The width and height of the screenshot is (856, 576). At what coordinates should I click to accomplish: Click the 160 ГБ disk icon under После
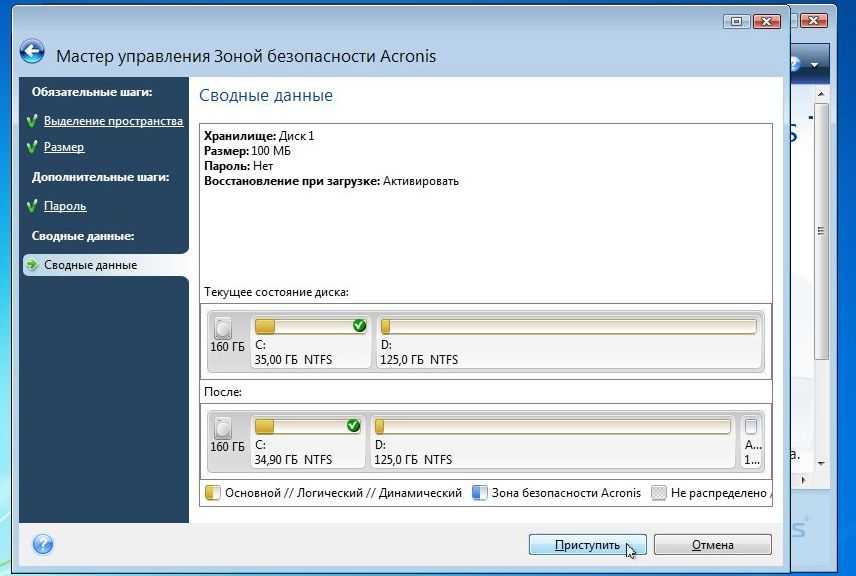pos(224,428)
